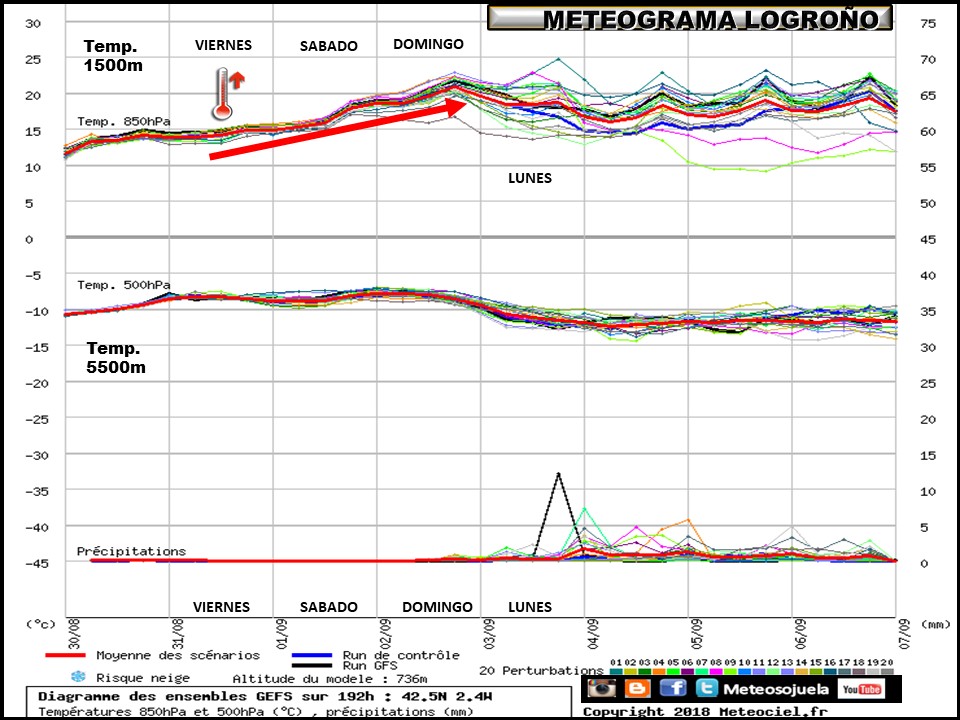Click the blue Run de contrôle line sample

312,655
